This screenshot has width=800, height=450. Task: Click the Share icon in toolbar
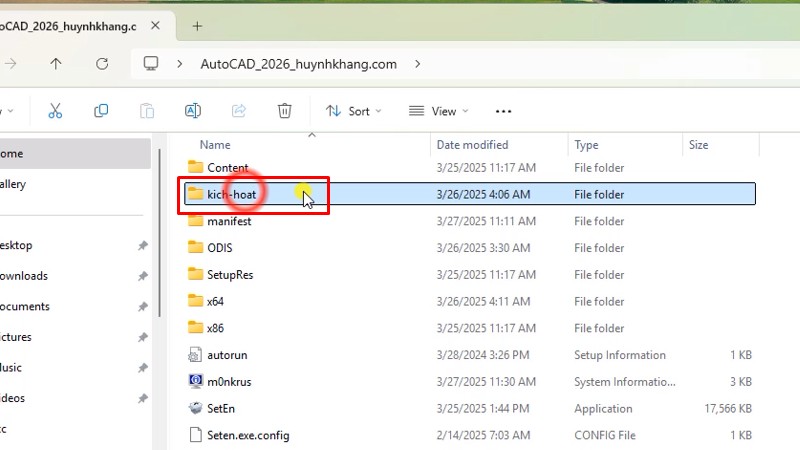(x=239, y=111)
